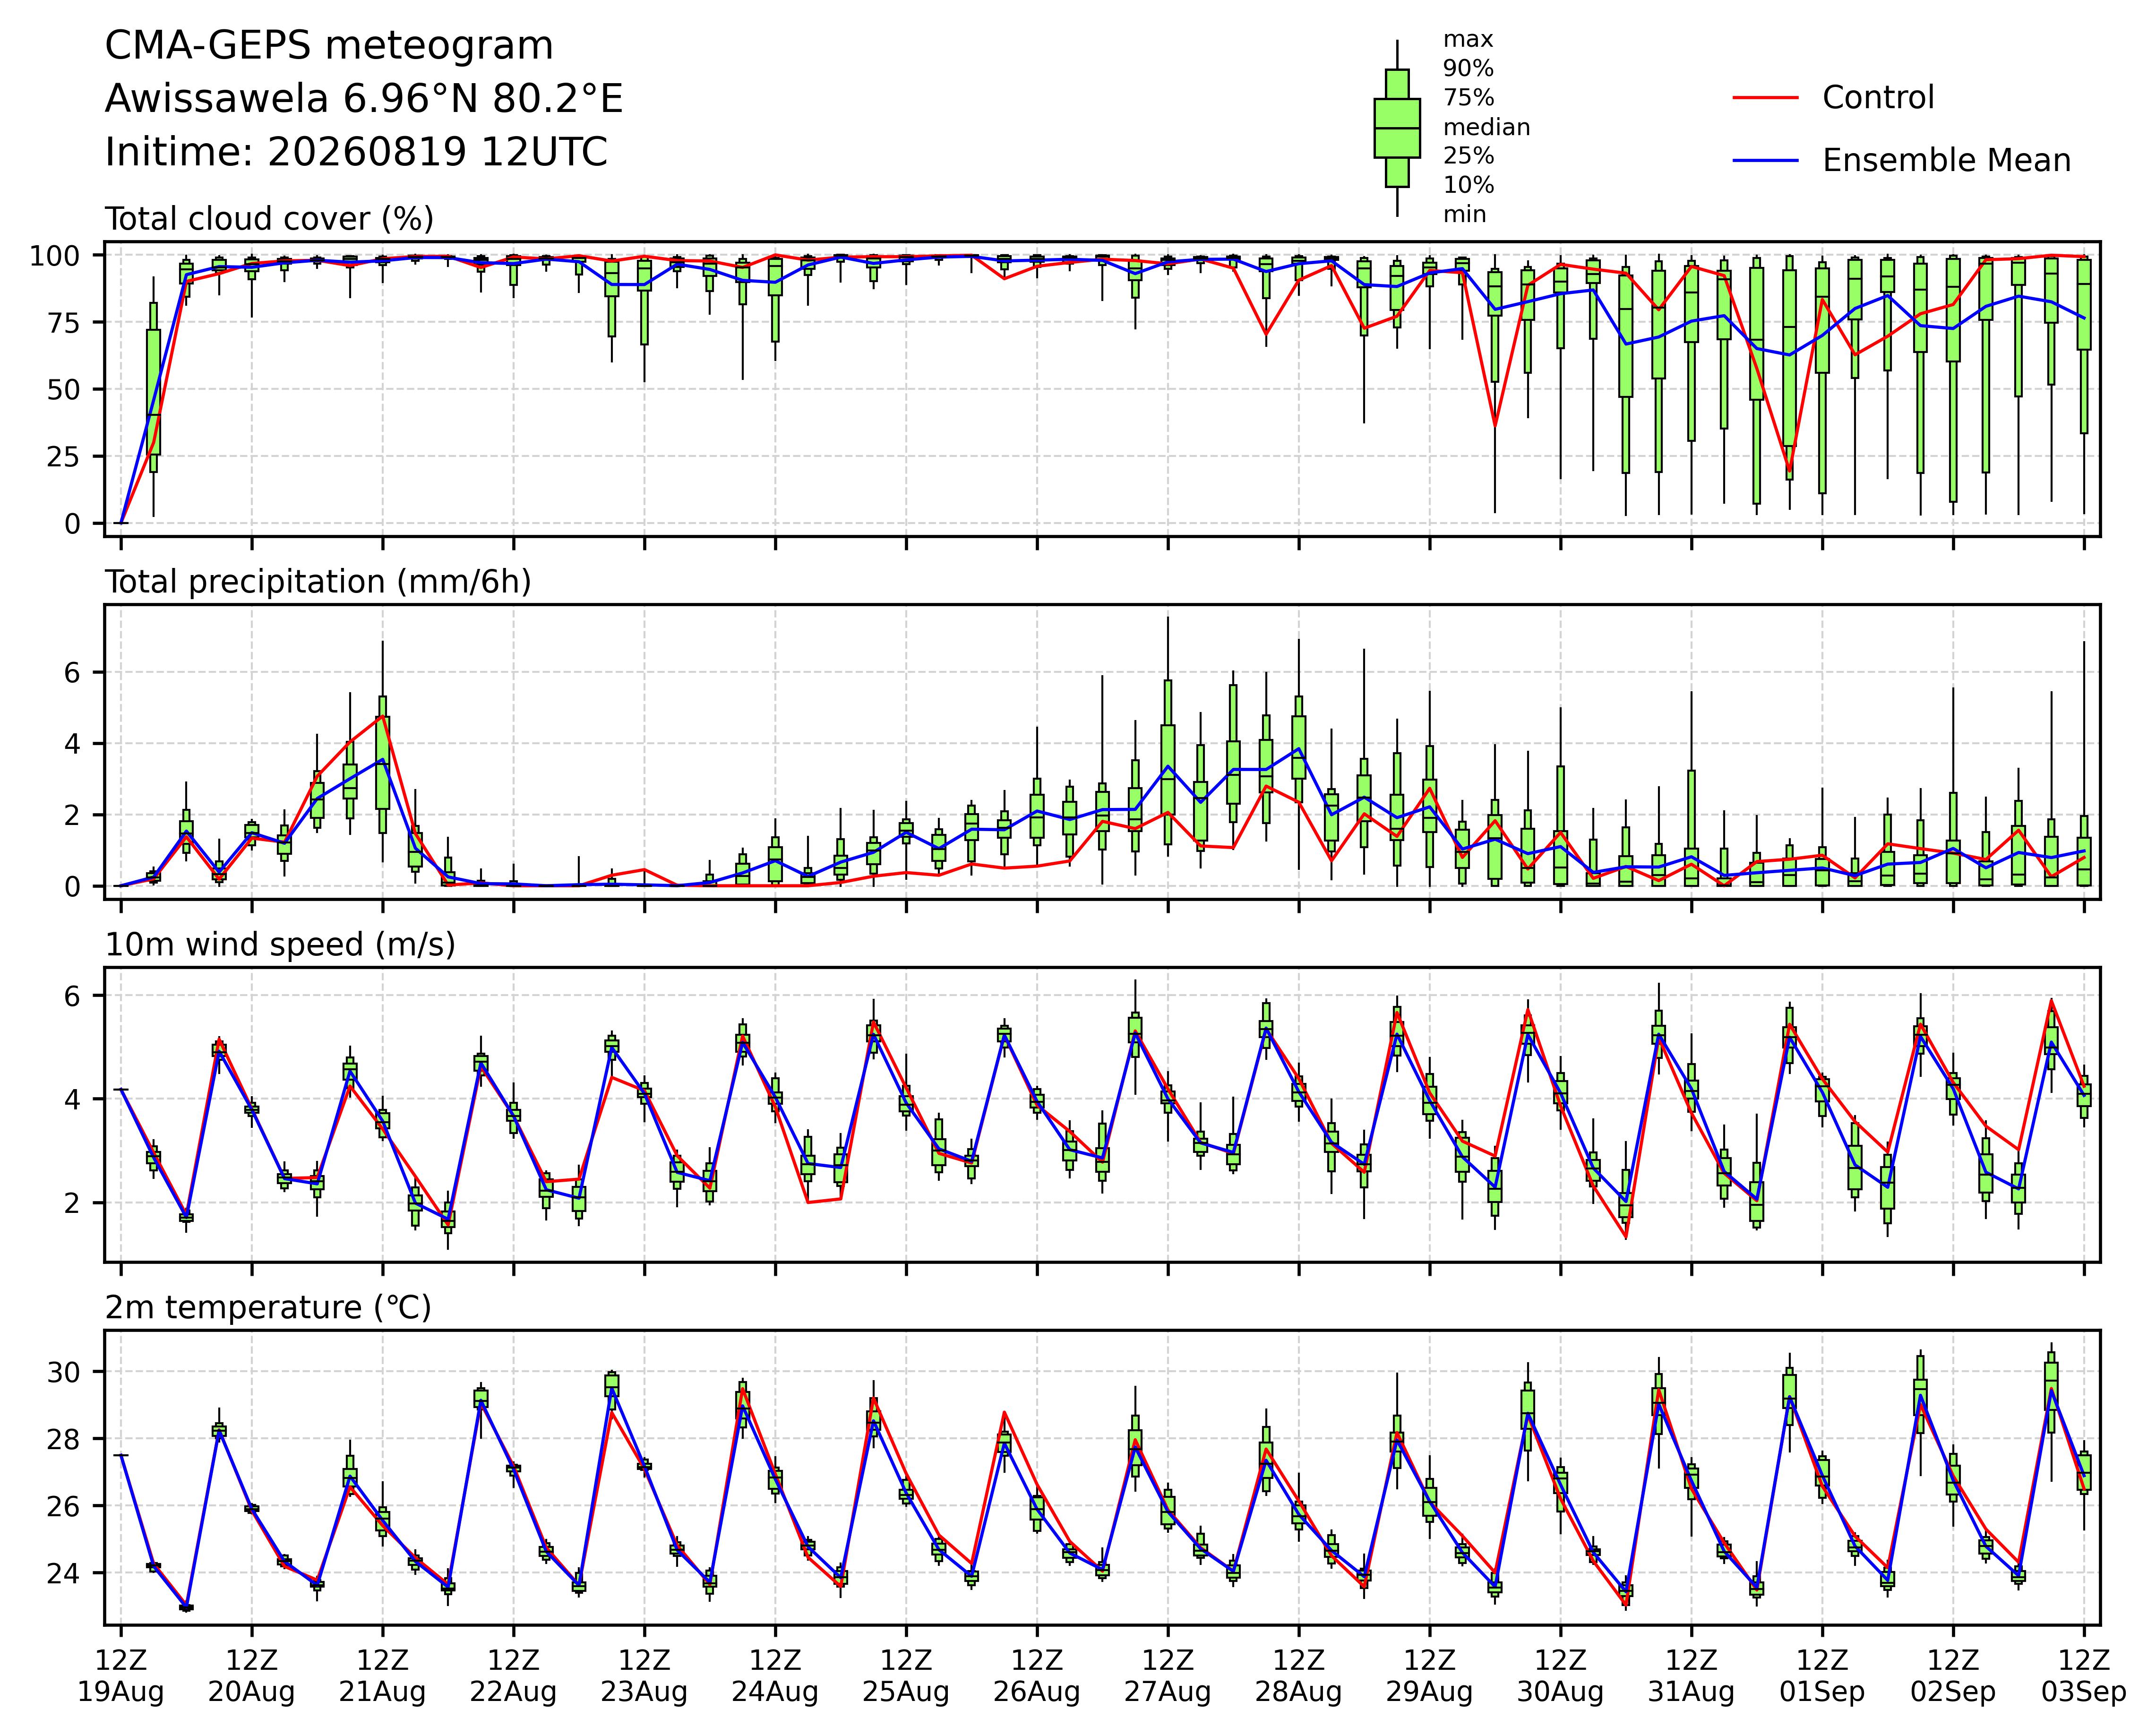Click the 12Z 28Aug axis label
2156x1735 pixels.
click(x=1299, y=1677)
